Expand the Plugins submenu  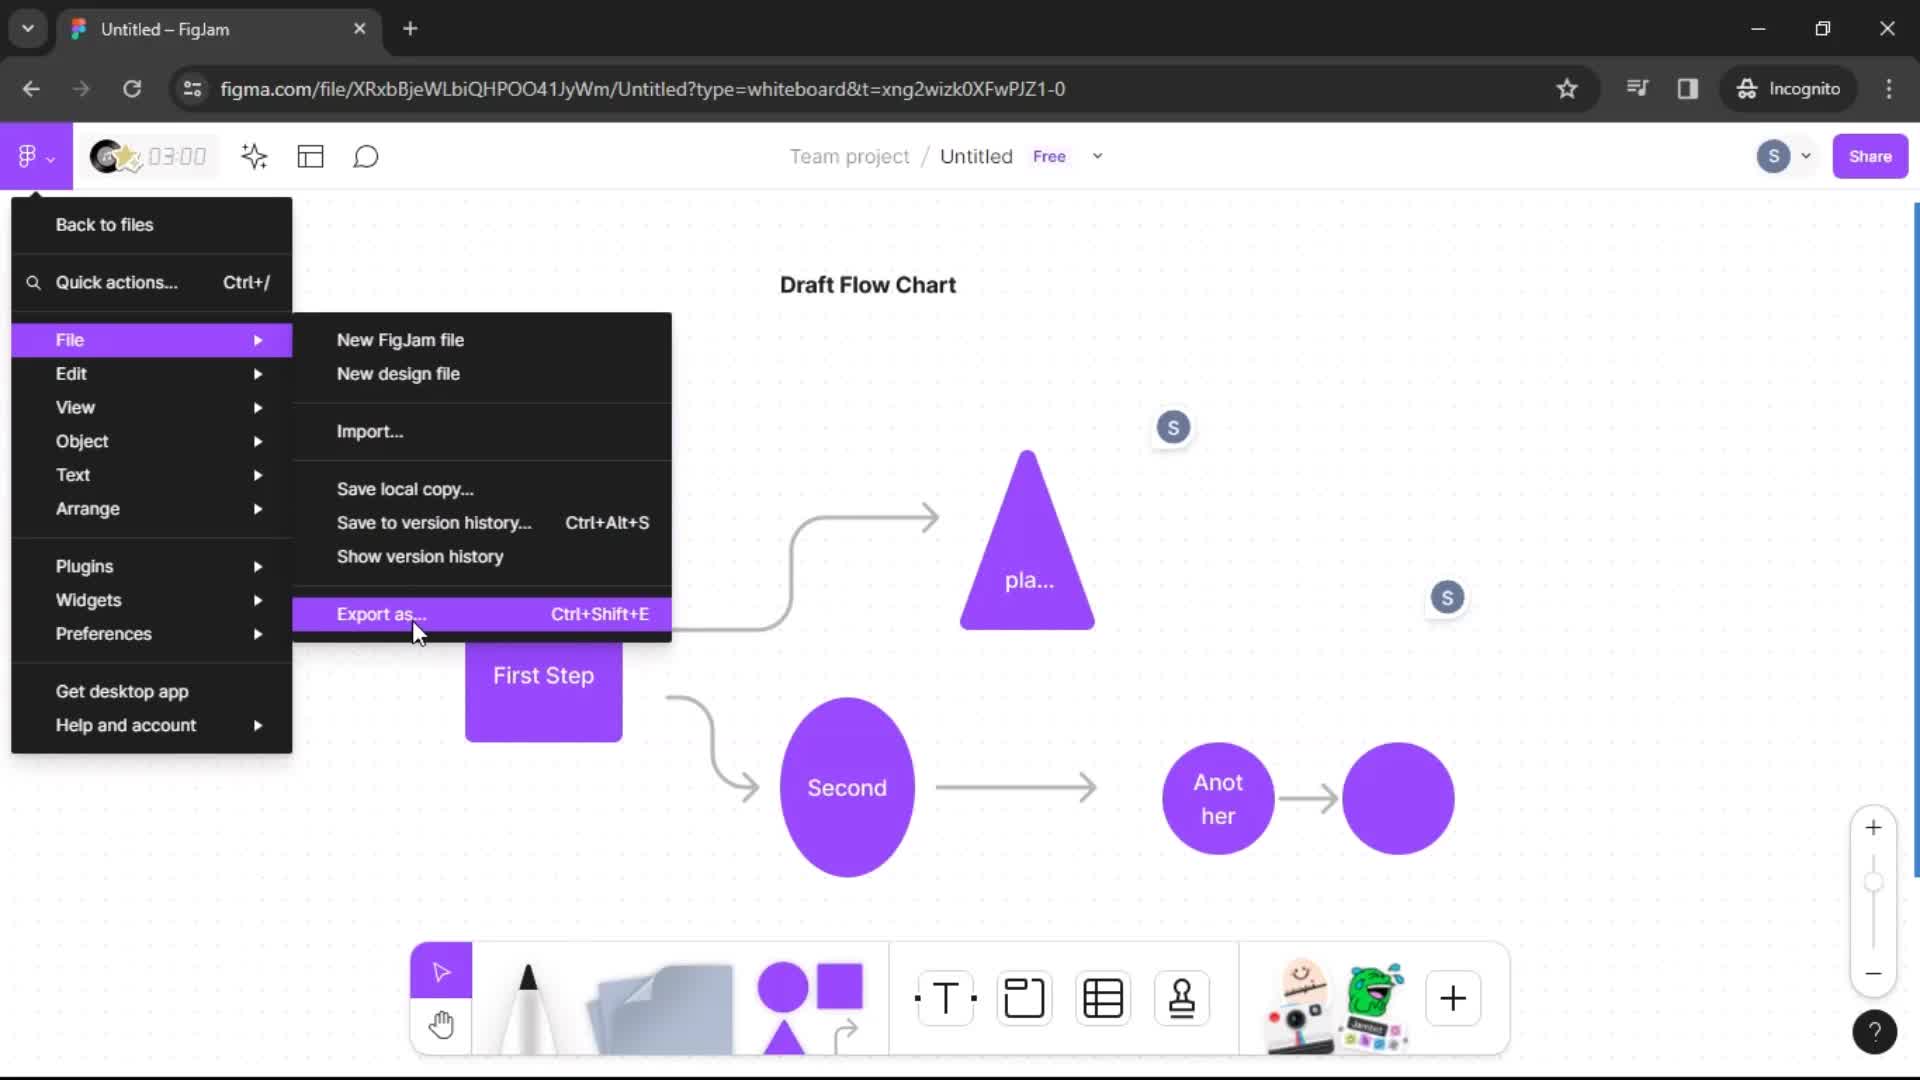(x=83, y=566)
